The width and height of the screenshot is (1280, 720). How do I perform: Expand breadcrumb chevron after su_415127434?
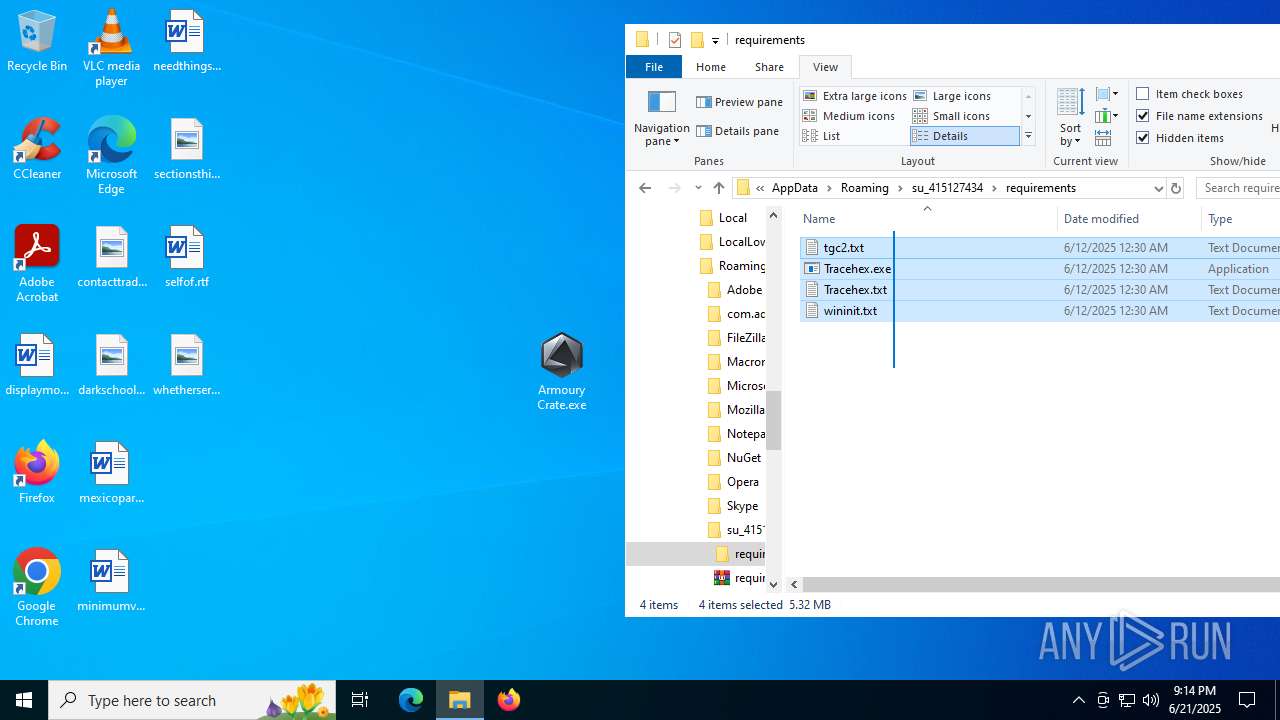[994, 188]
